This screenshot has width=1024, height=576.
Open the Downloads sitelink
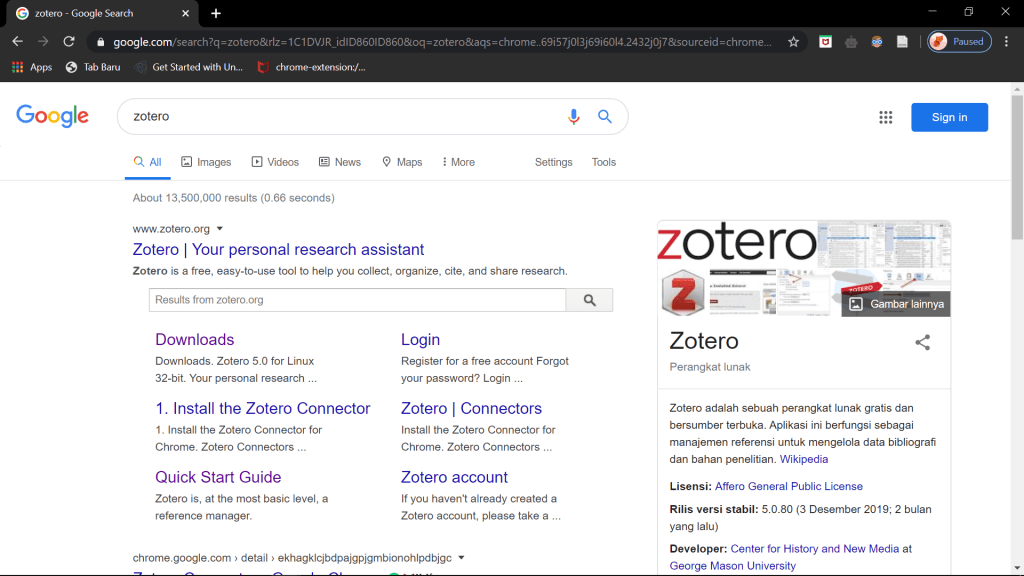click(x=194, y=340)
